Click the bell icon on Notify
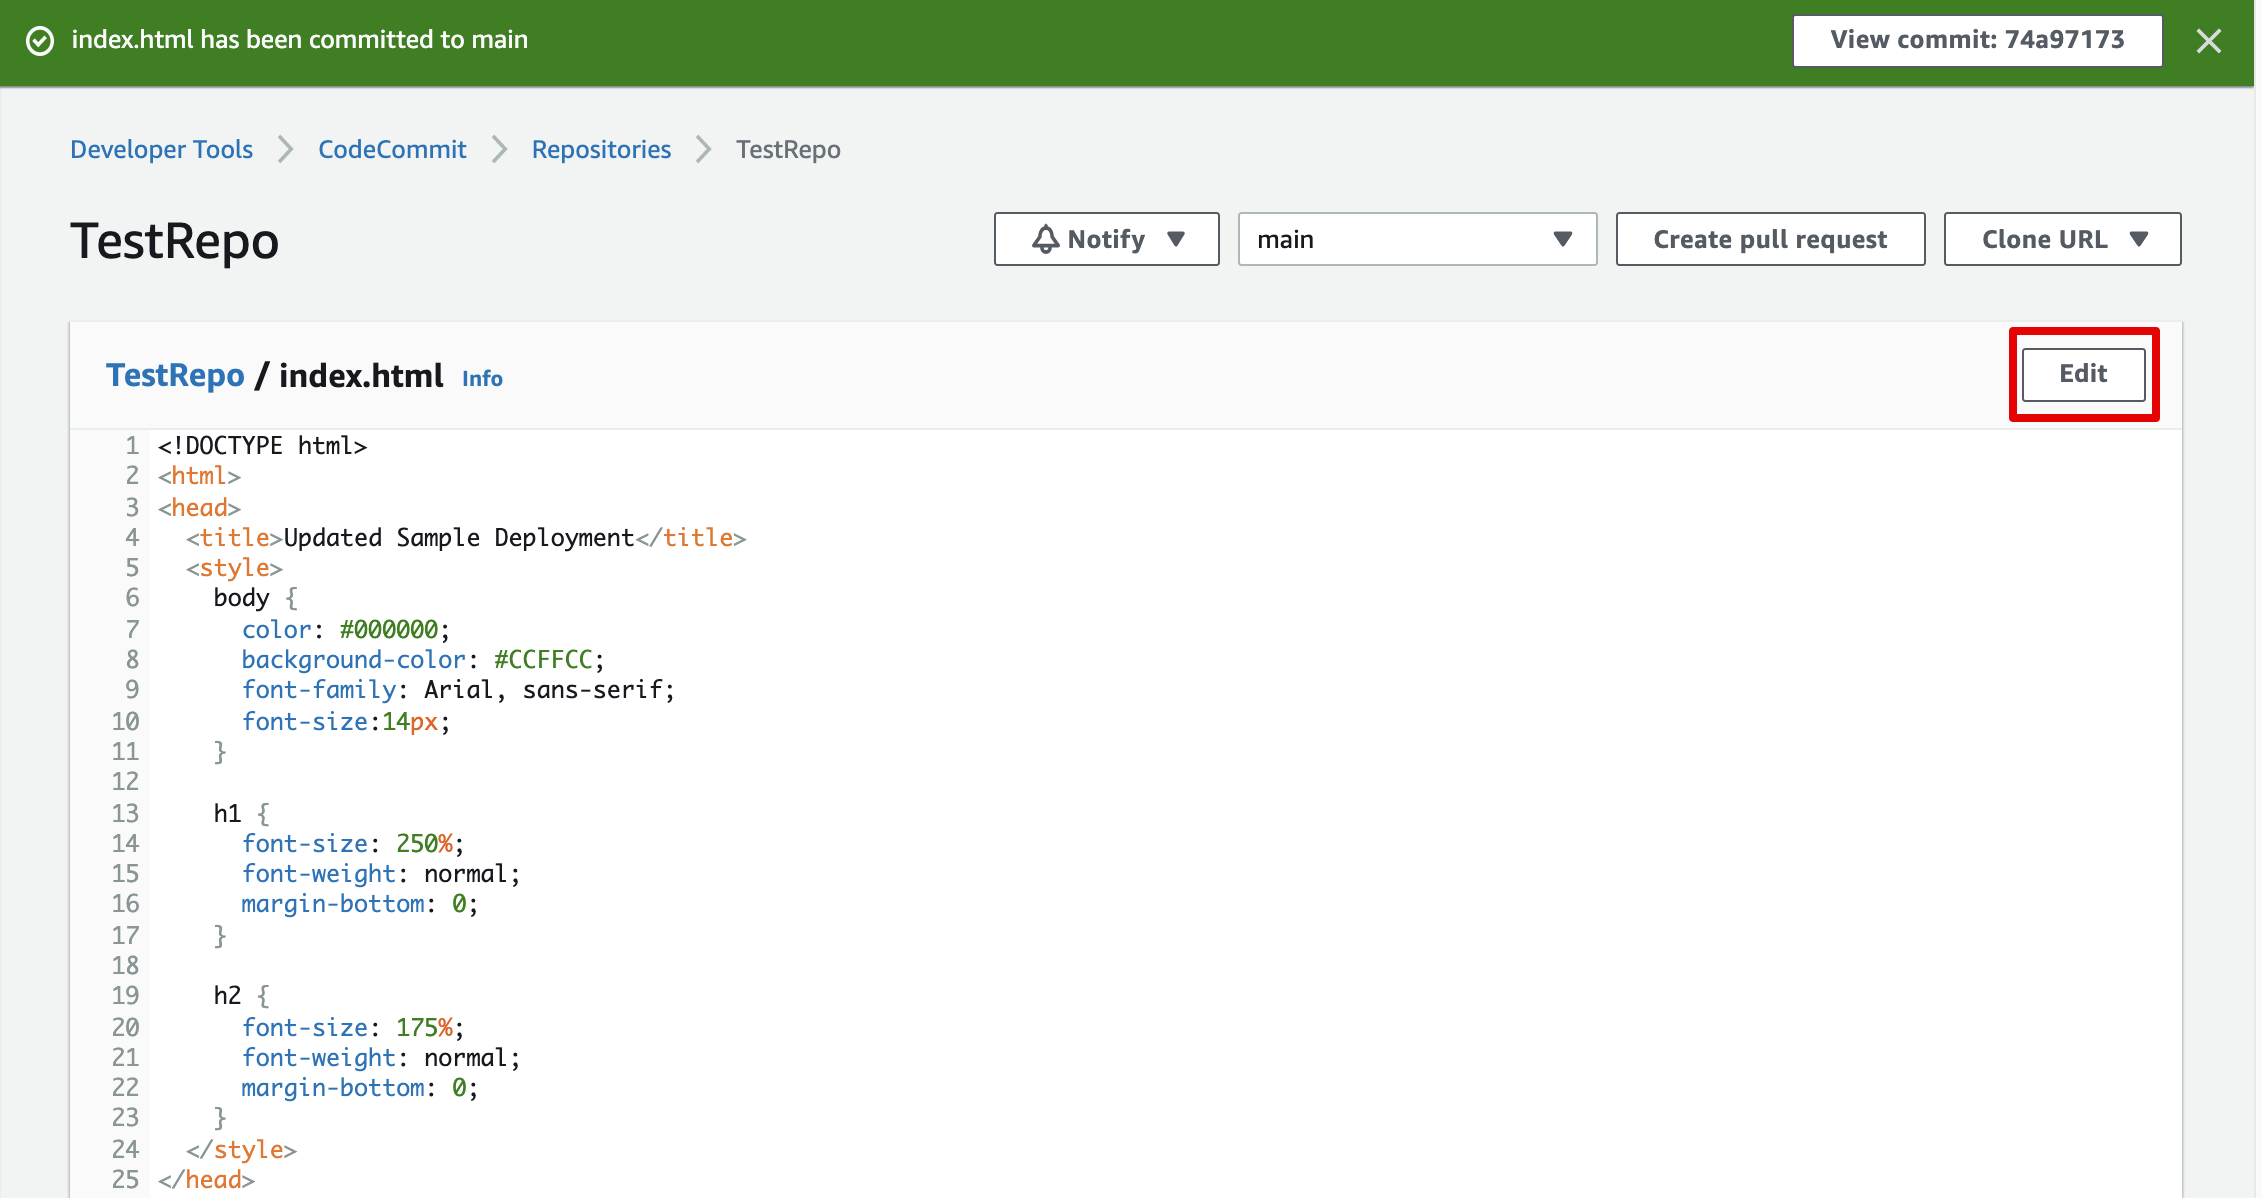The image size is (2262, 1198). (x=1045, y=239)
